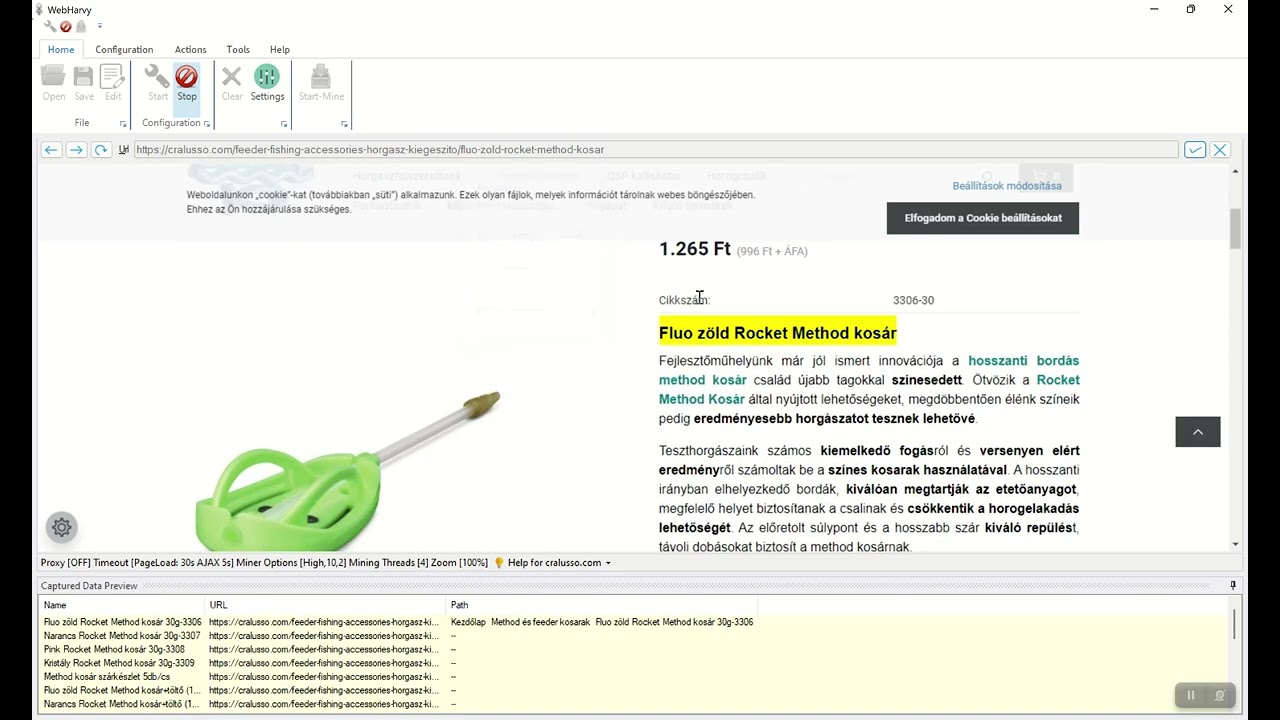
Task: Pause using the overlay pause button
Action: (1191, 695)
